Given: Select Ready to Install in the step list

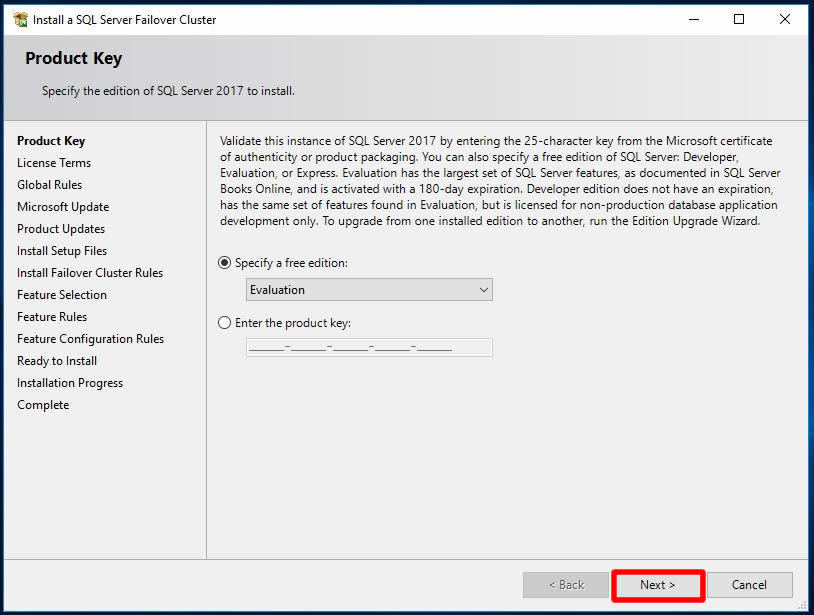Looking at the screenshot, I should (57, 361).
